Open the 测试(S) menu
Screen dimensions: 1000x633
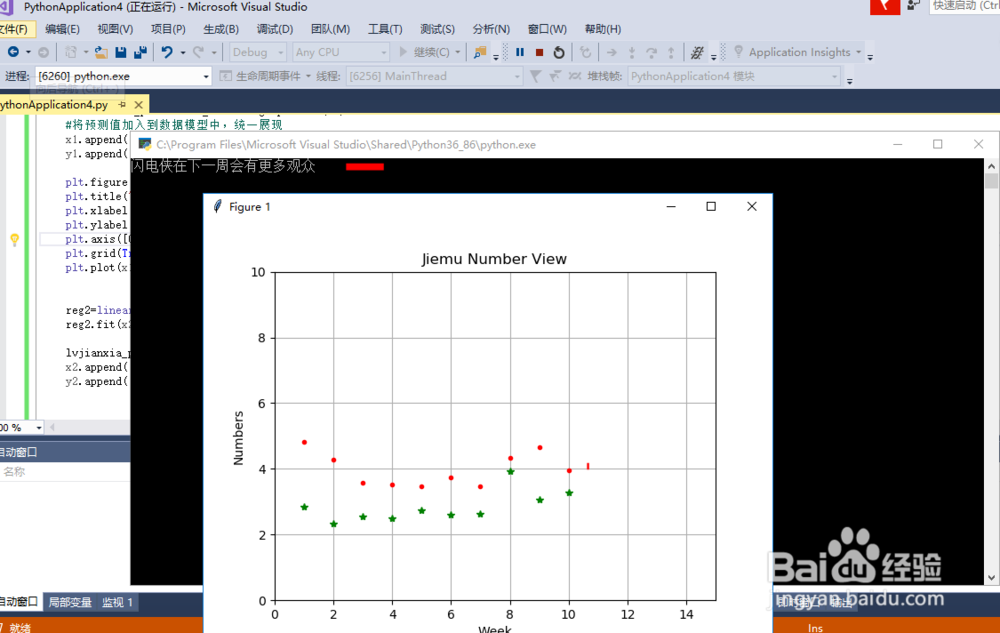pos(438,29)
